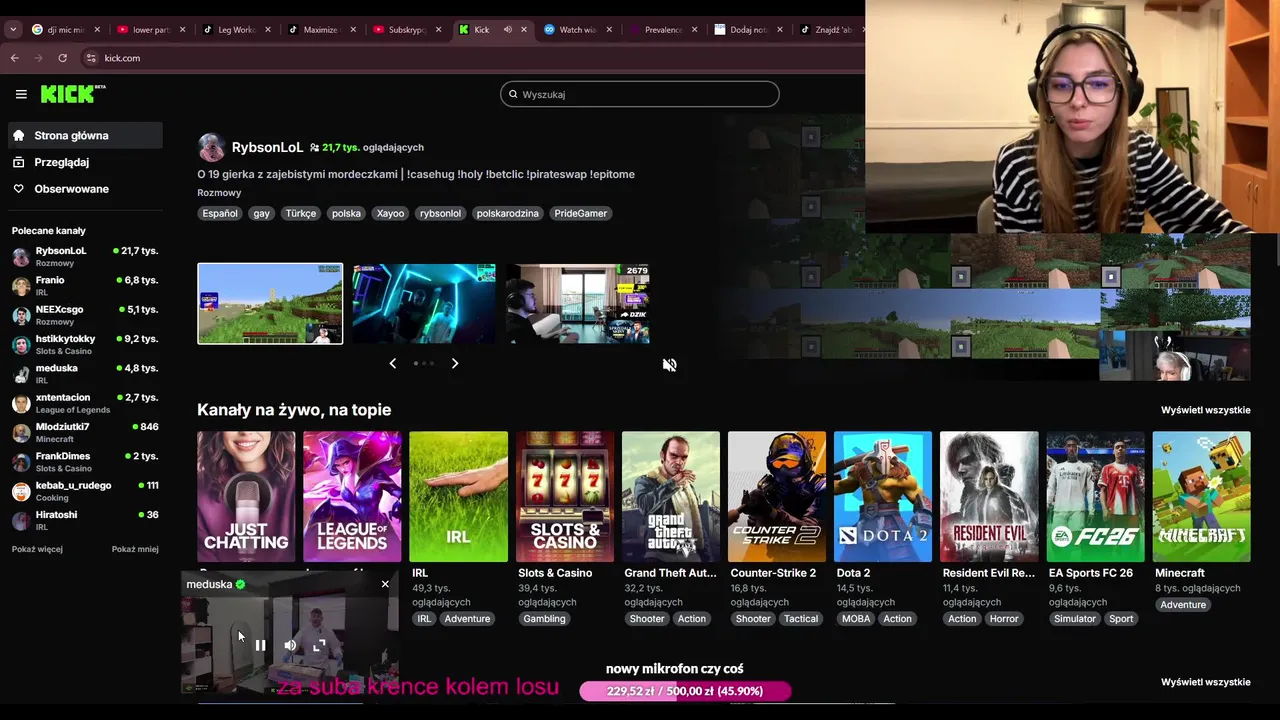Click the Xayoo tag
This screenshot has height=720, width=1280.
click(x=390, y=213)
